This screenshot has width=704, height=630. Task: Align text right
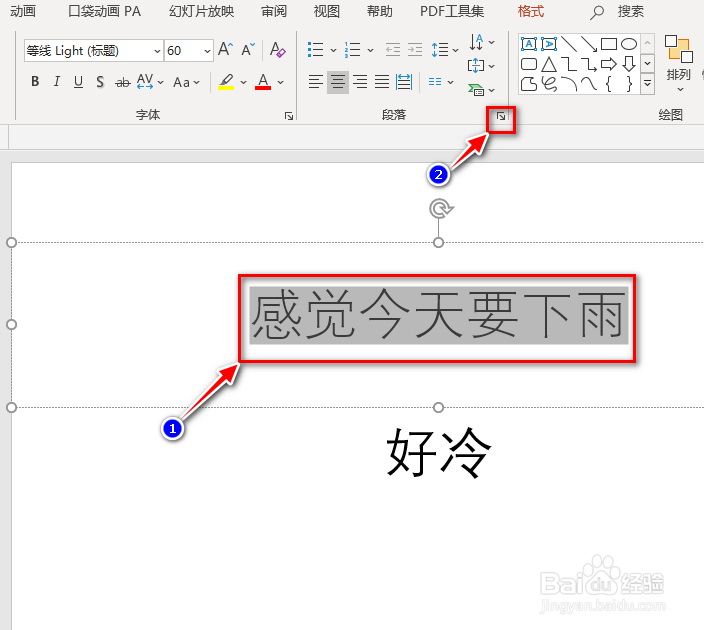(360, 82)
